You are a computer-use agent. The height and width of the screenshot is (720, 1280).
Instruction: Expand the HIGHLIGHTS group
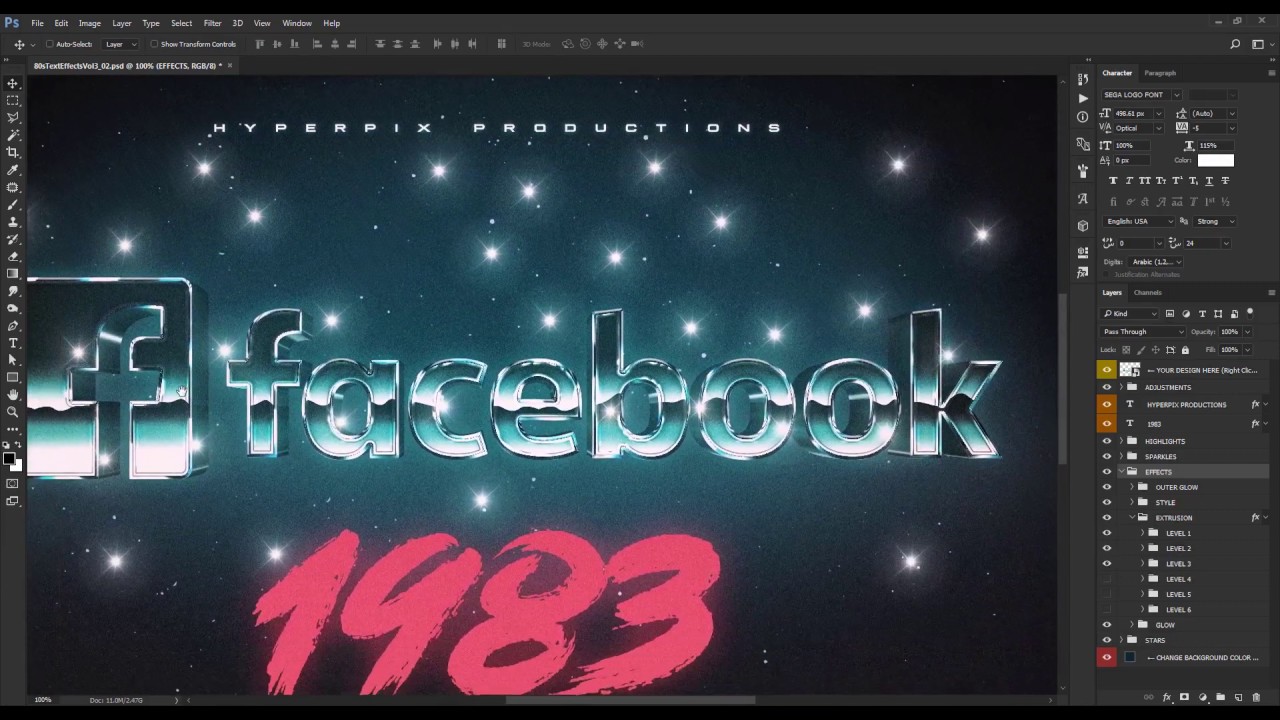point(1121,441)
